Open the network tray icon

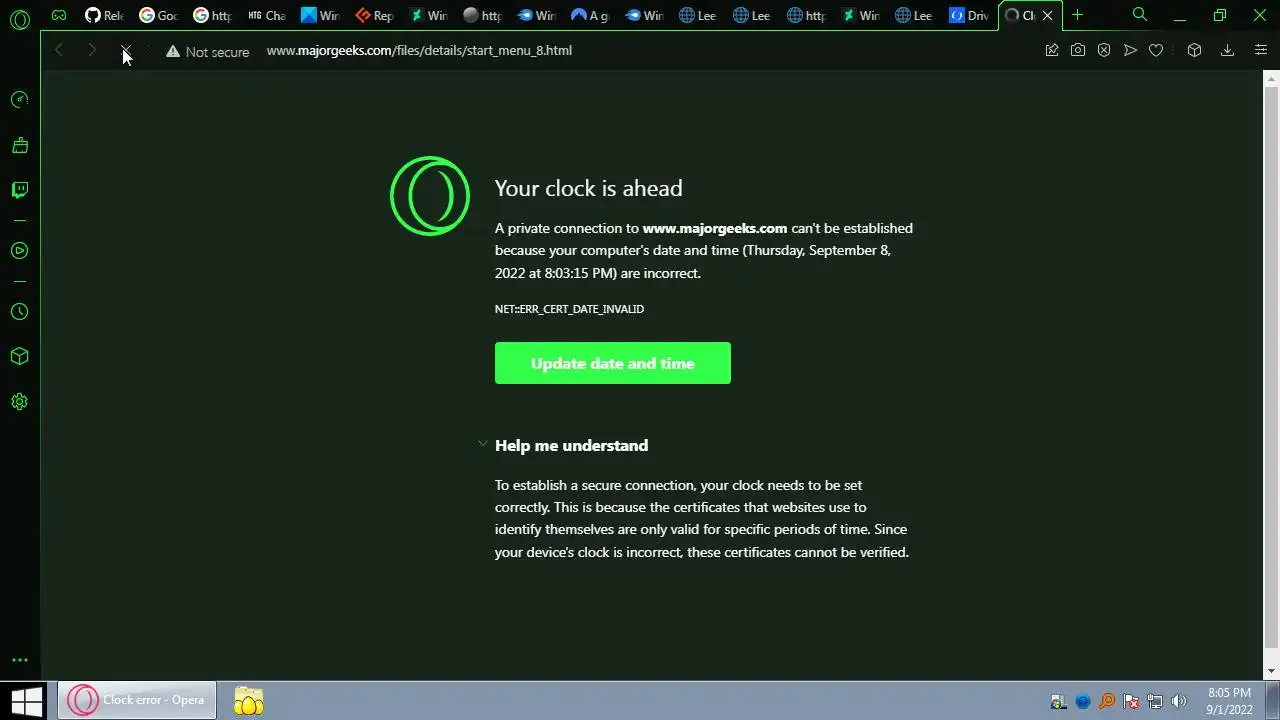(1155, 701)
